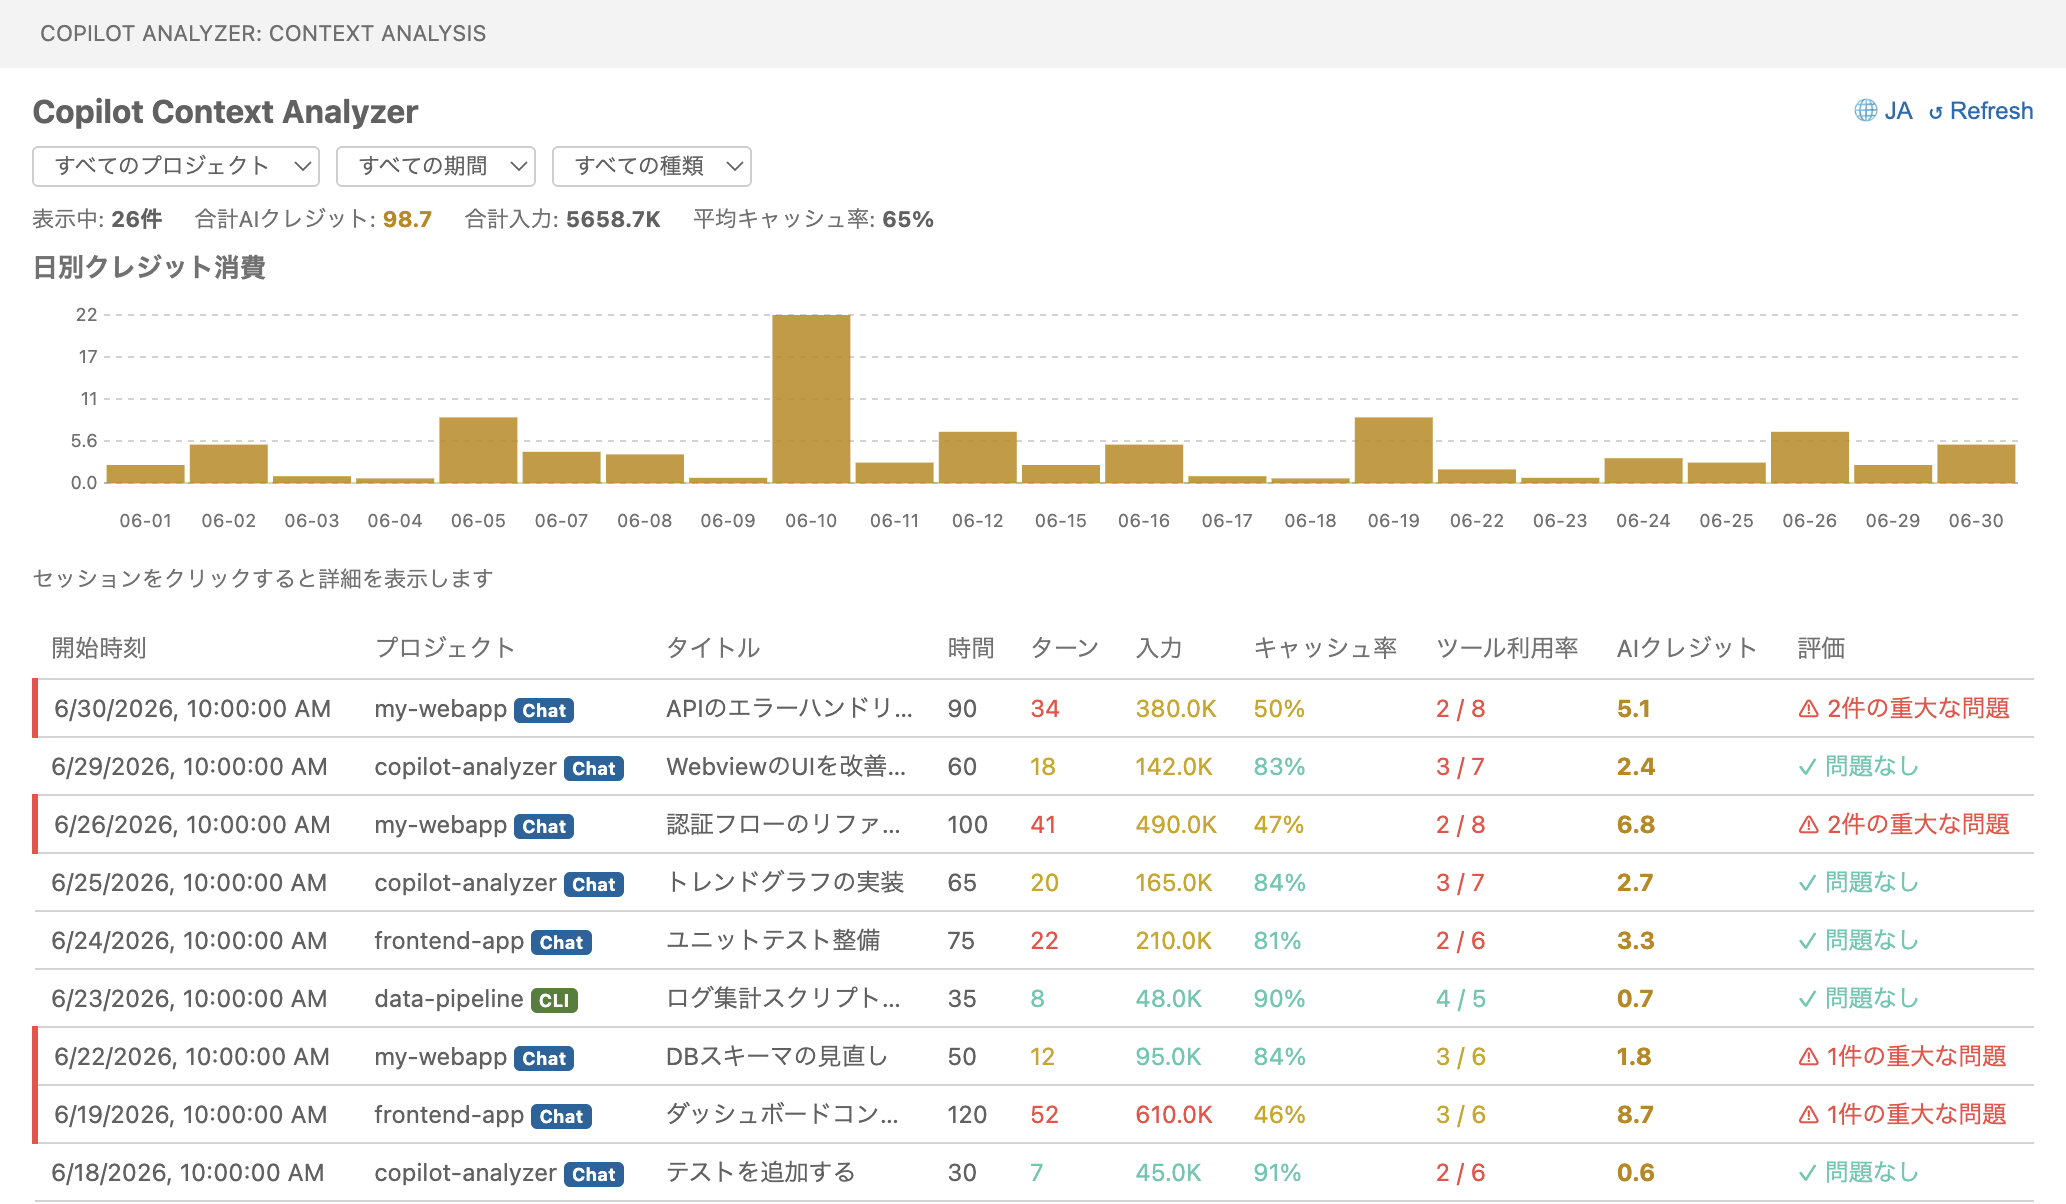Click the キャッシュ率 column header

point(1325,648)
